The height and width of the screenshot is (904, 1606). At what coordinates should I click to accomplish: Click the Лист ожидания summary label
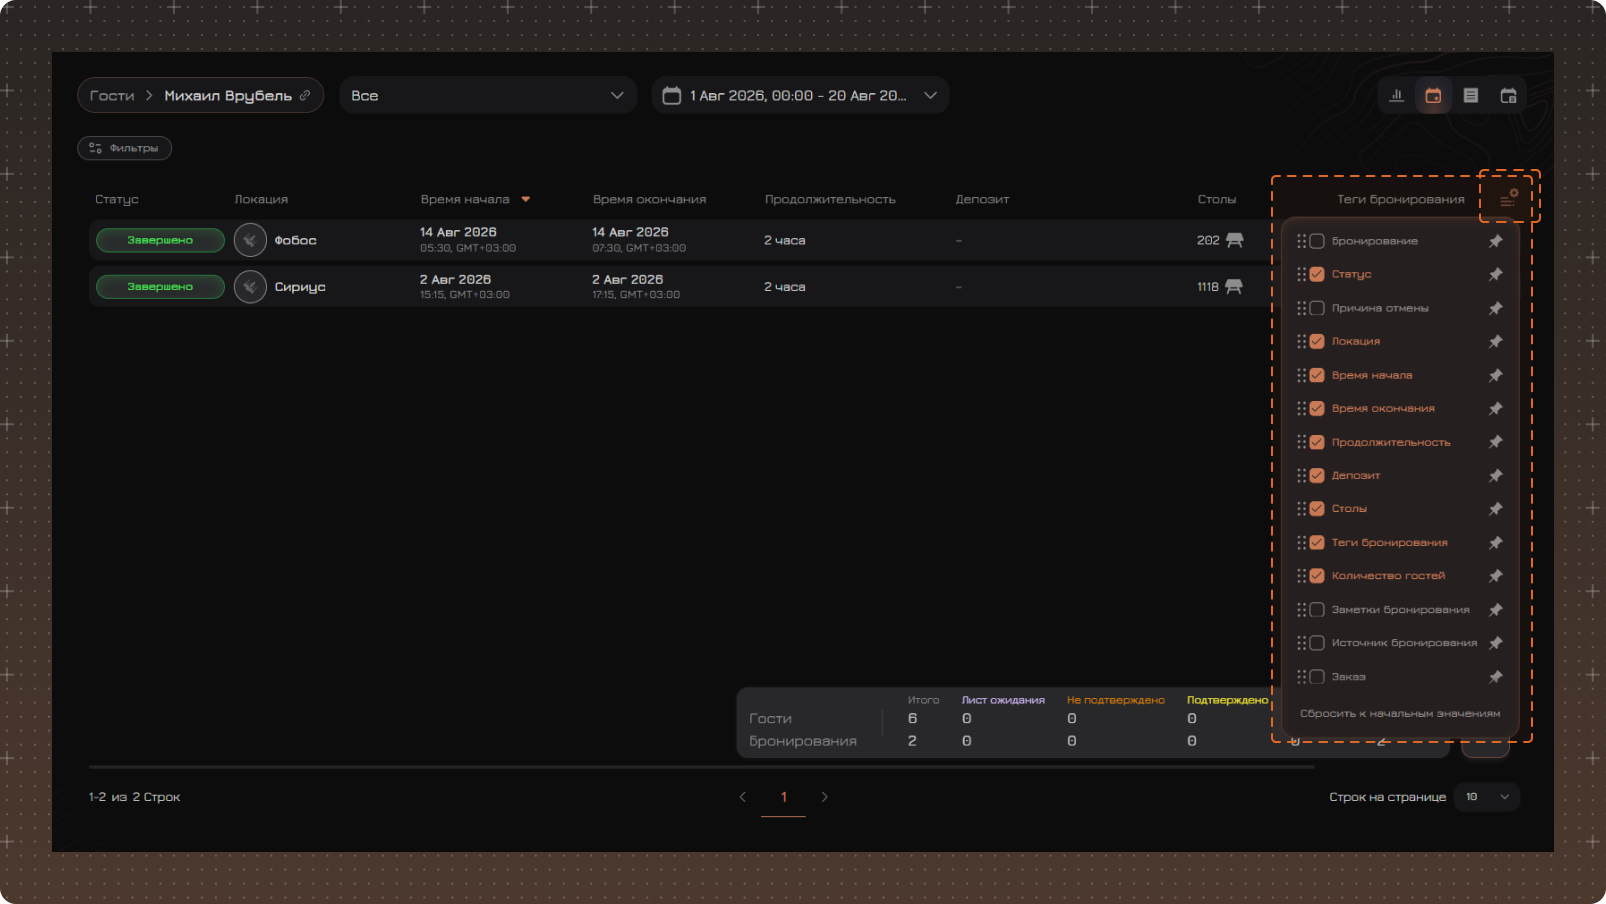(1003, 700)
